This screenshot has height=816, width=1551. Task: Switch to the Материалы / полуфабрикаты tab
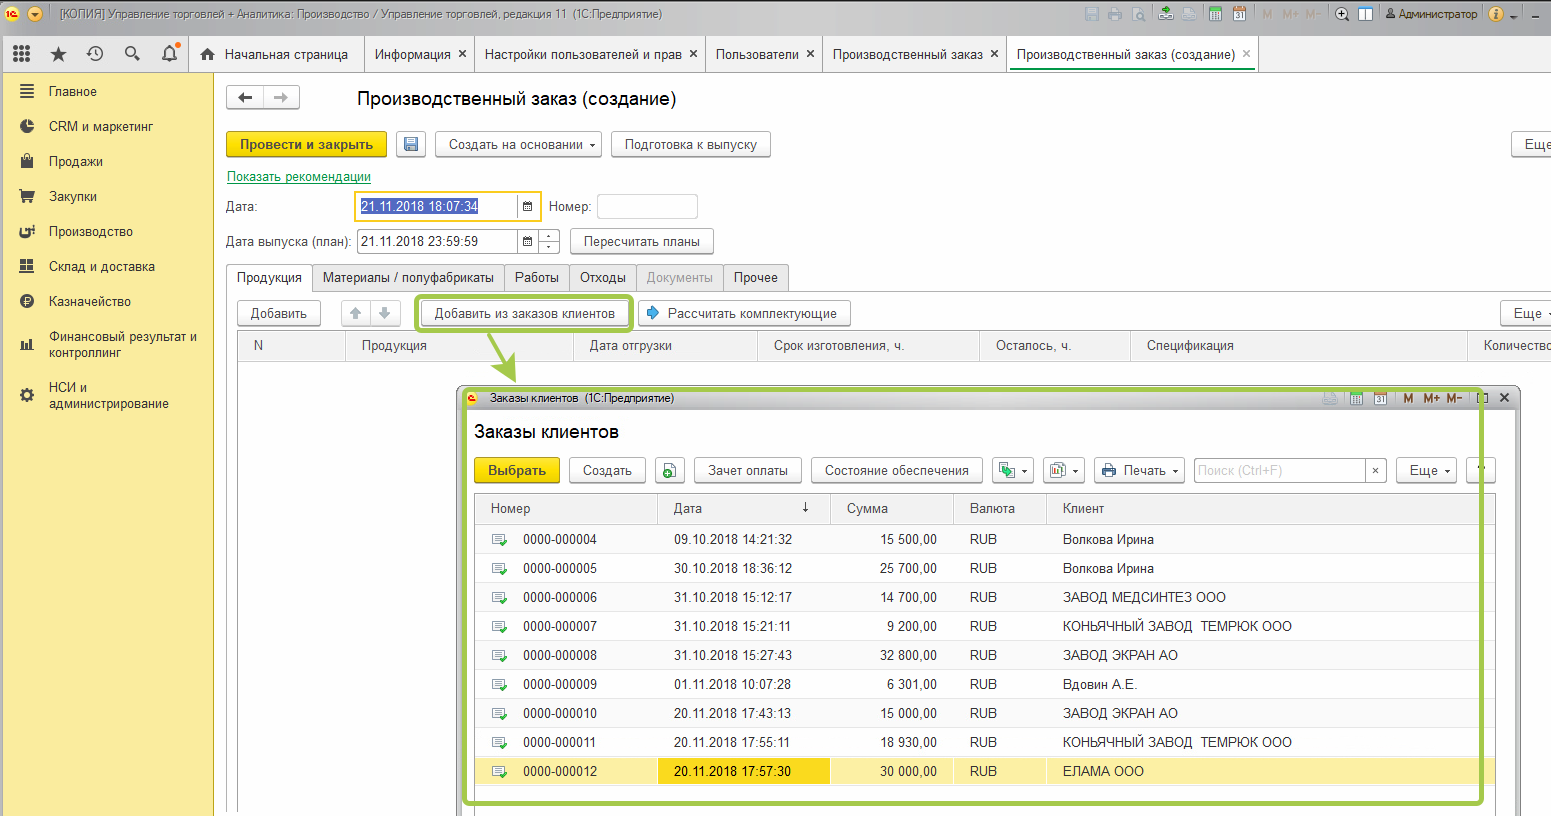click(x=408, y=278)
